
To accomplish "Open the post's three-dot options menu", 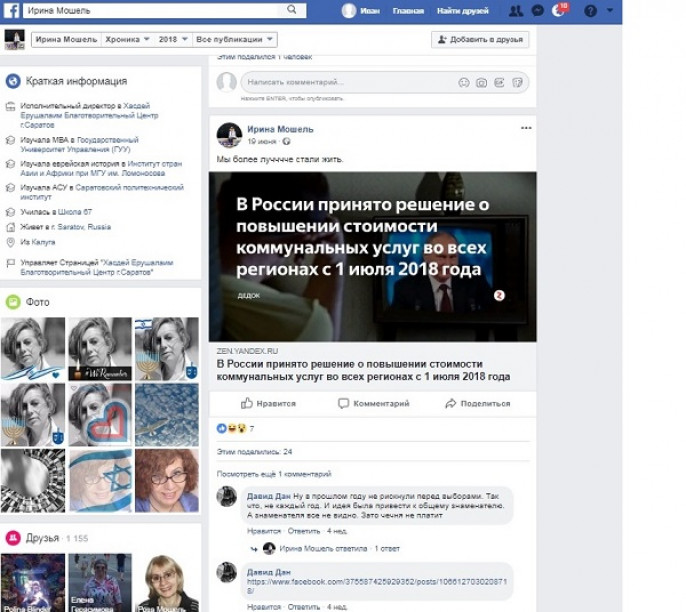I will 526,129.
